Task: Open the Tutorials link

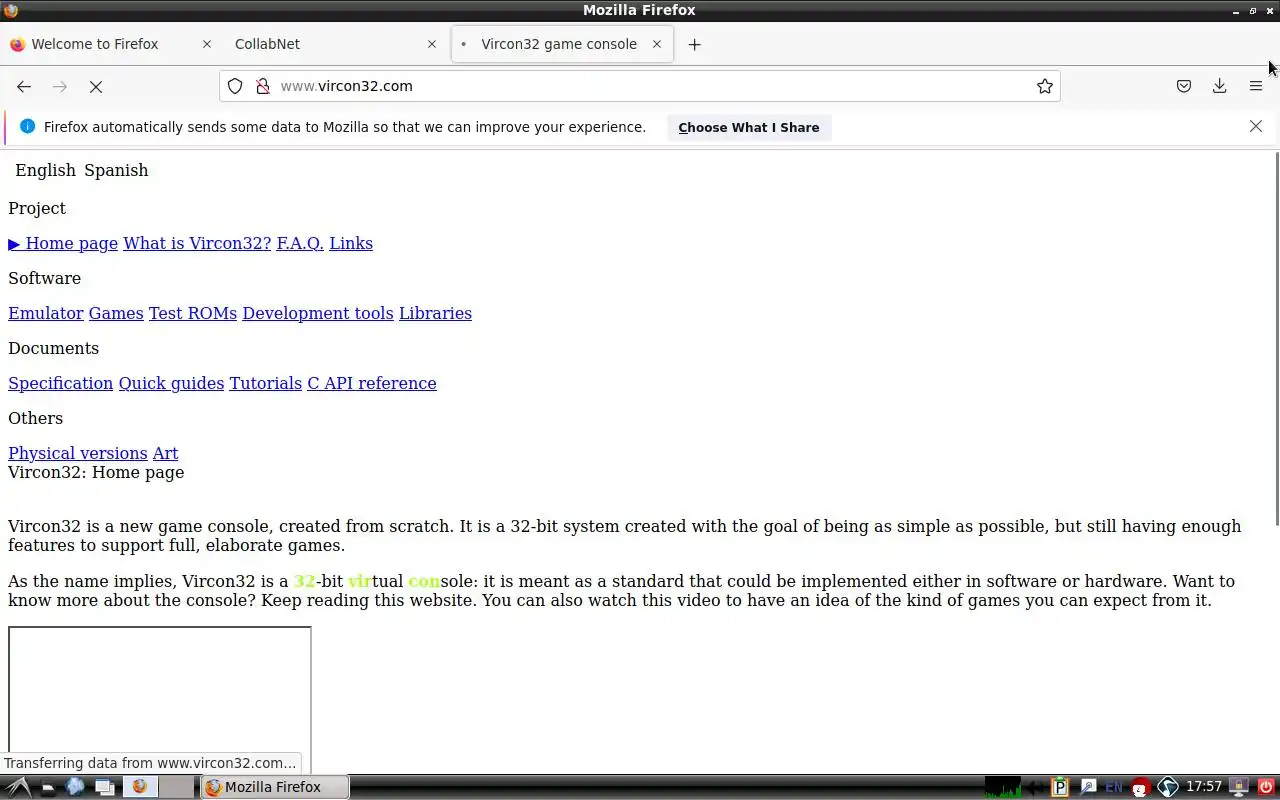Action: tap(265, 383)
